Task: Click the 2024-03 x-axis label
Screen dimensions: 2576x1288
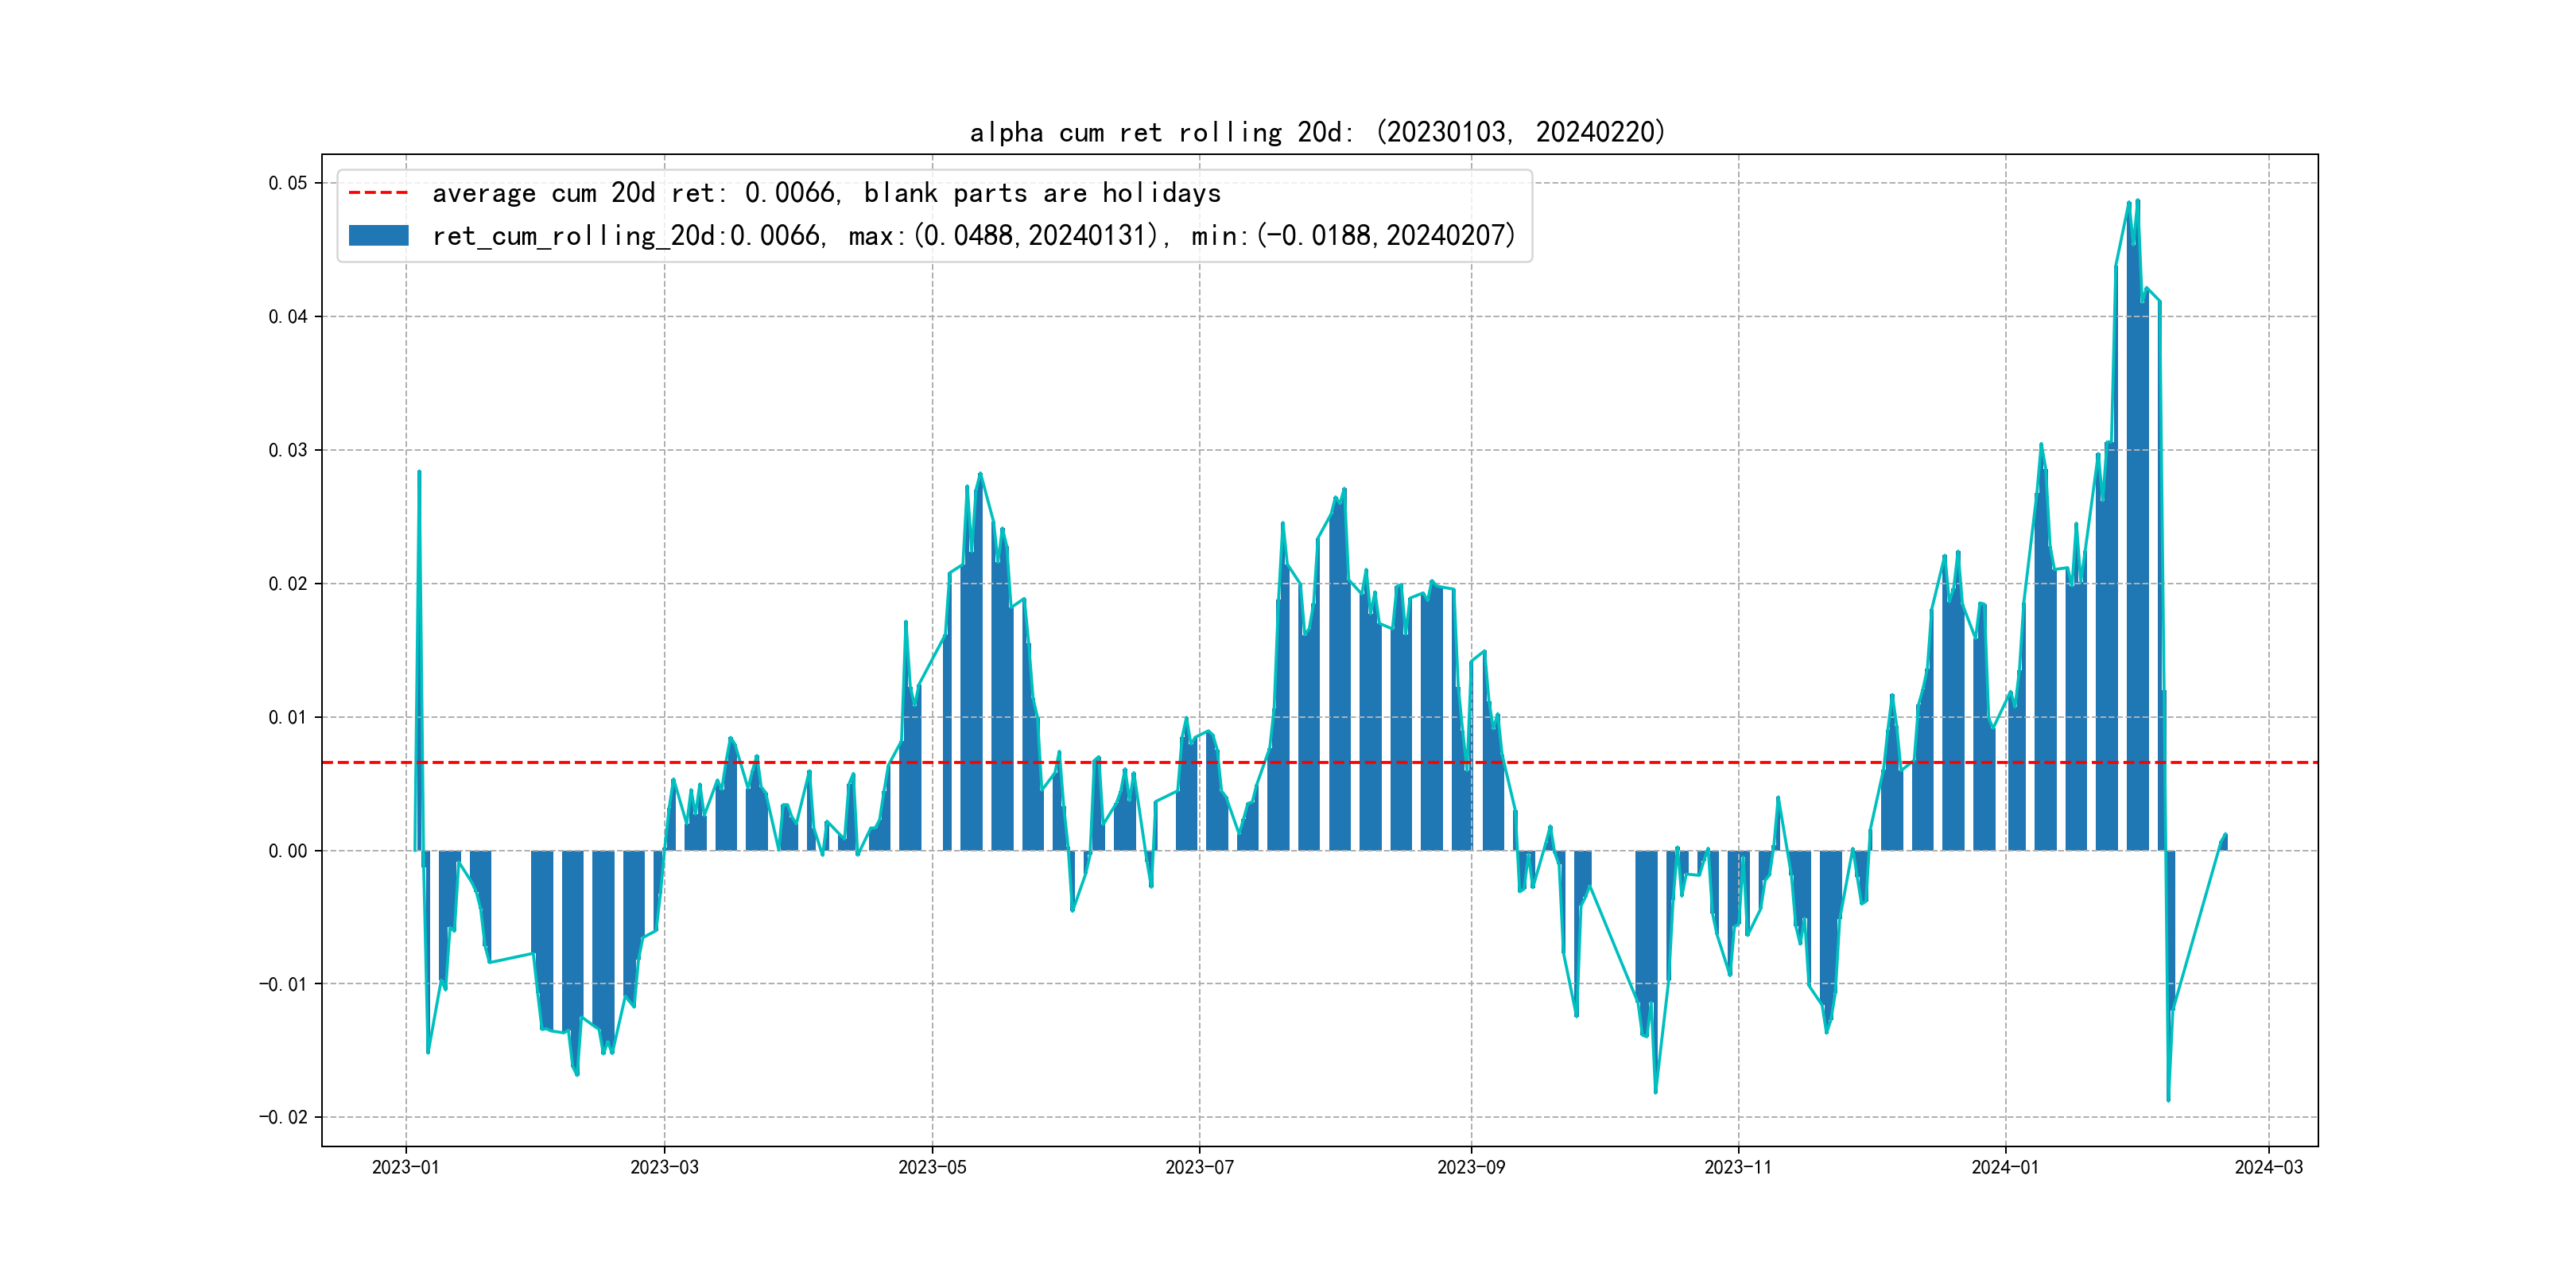Action: point(2268,1167)
